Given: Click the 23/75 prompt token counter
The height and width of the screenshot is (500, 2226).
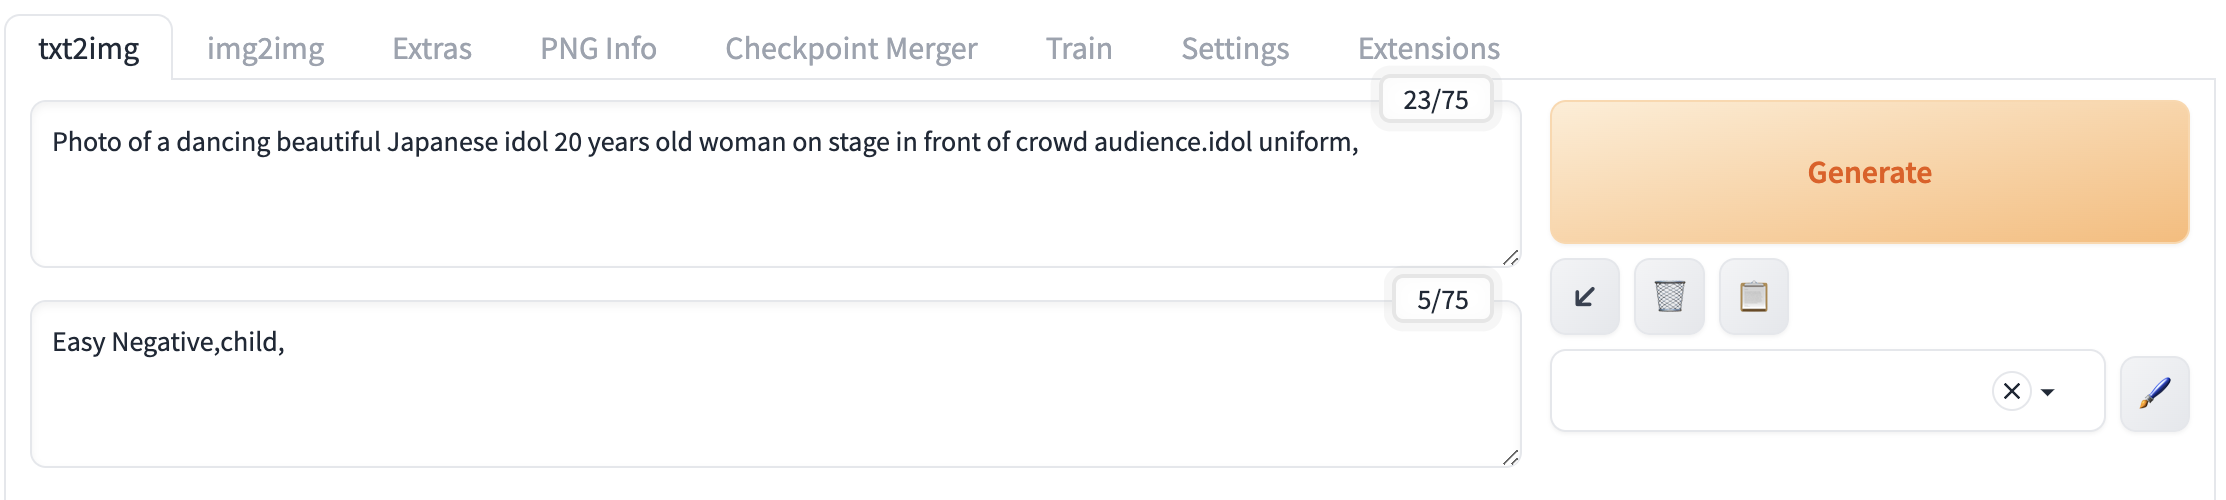Looking at the screenshot, I should [1435, 100].
